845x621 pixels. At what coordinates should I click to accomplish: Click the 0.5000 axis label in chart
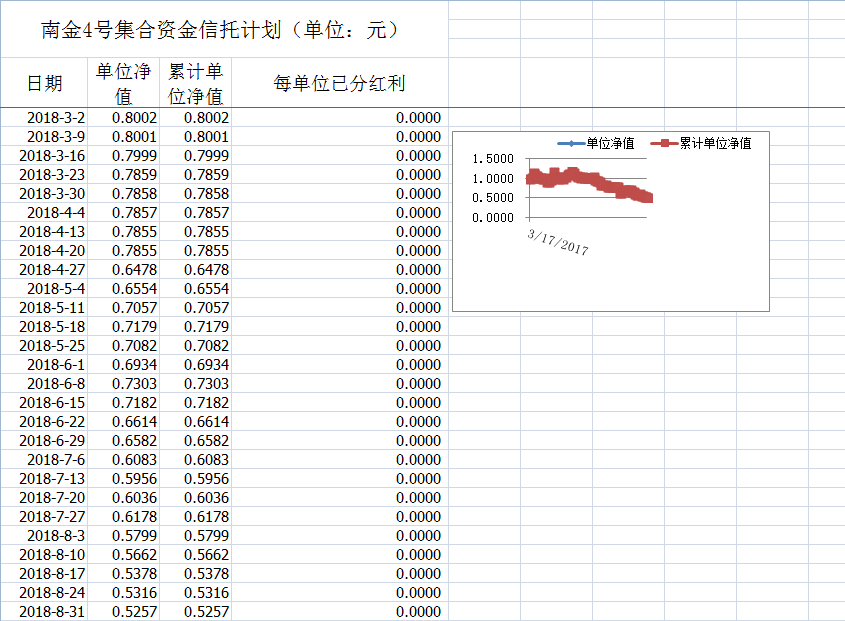[x=493, y=198]
